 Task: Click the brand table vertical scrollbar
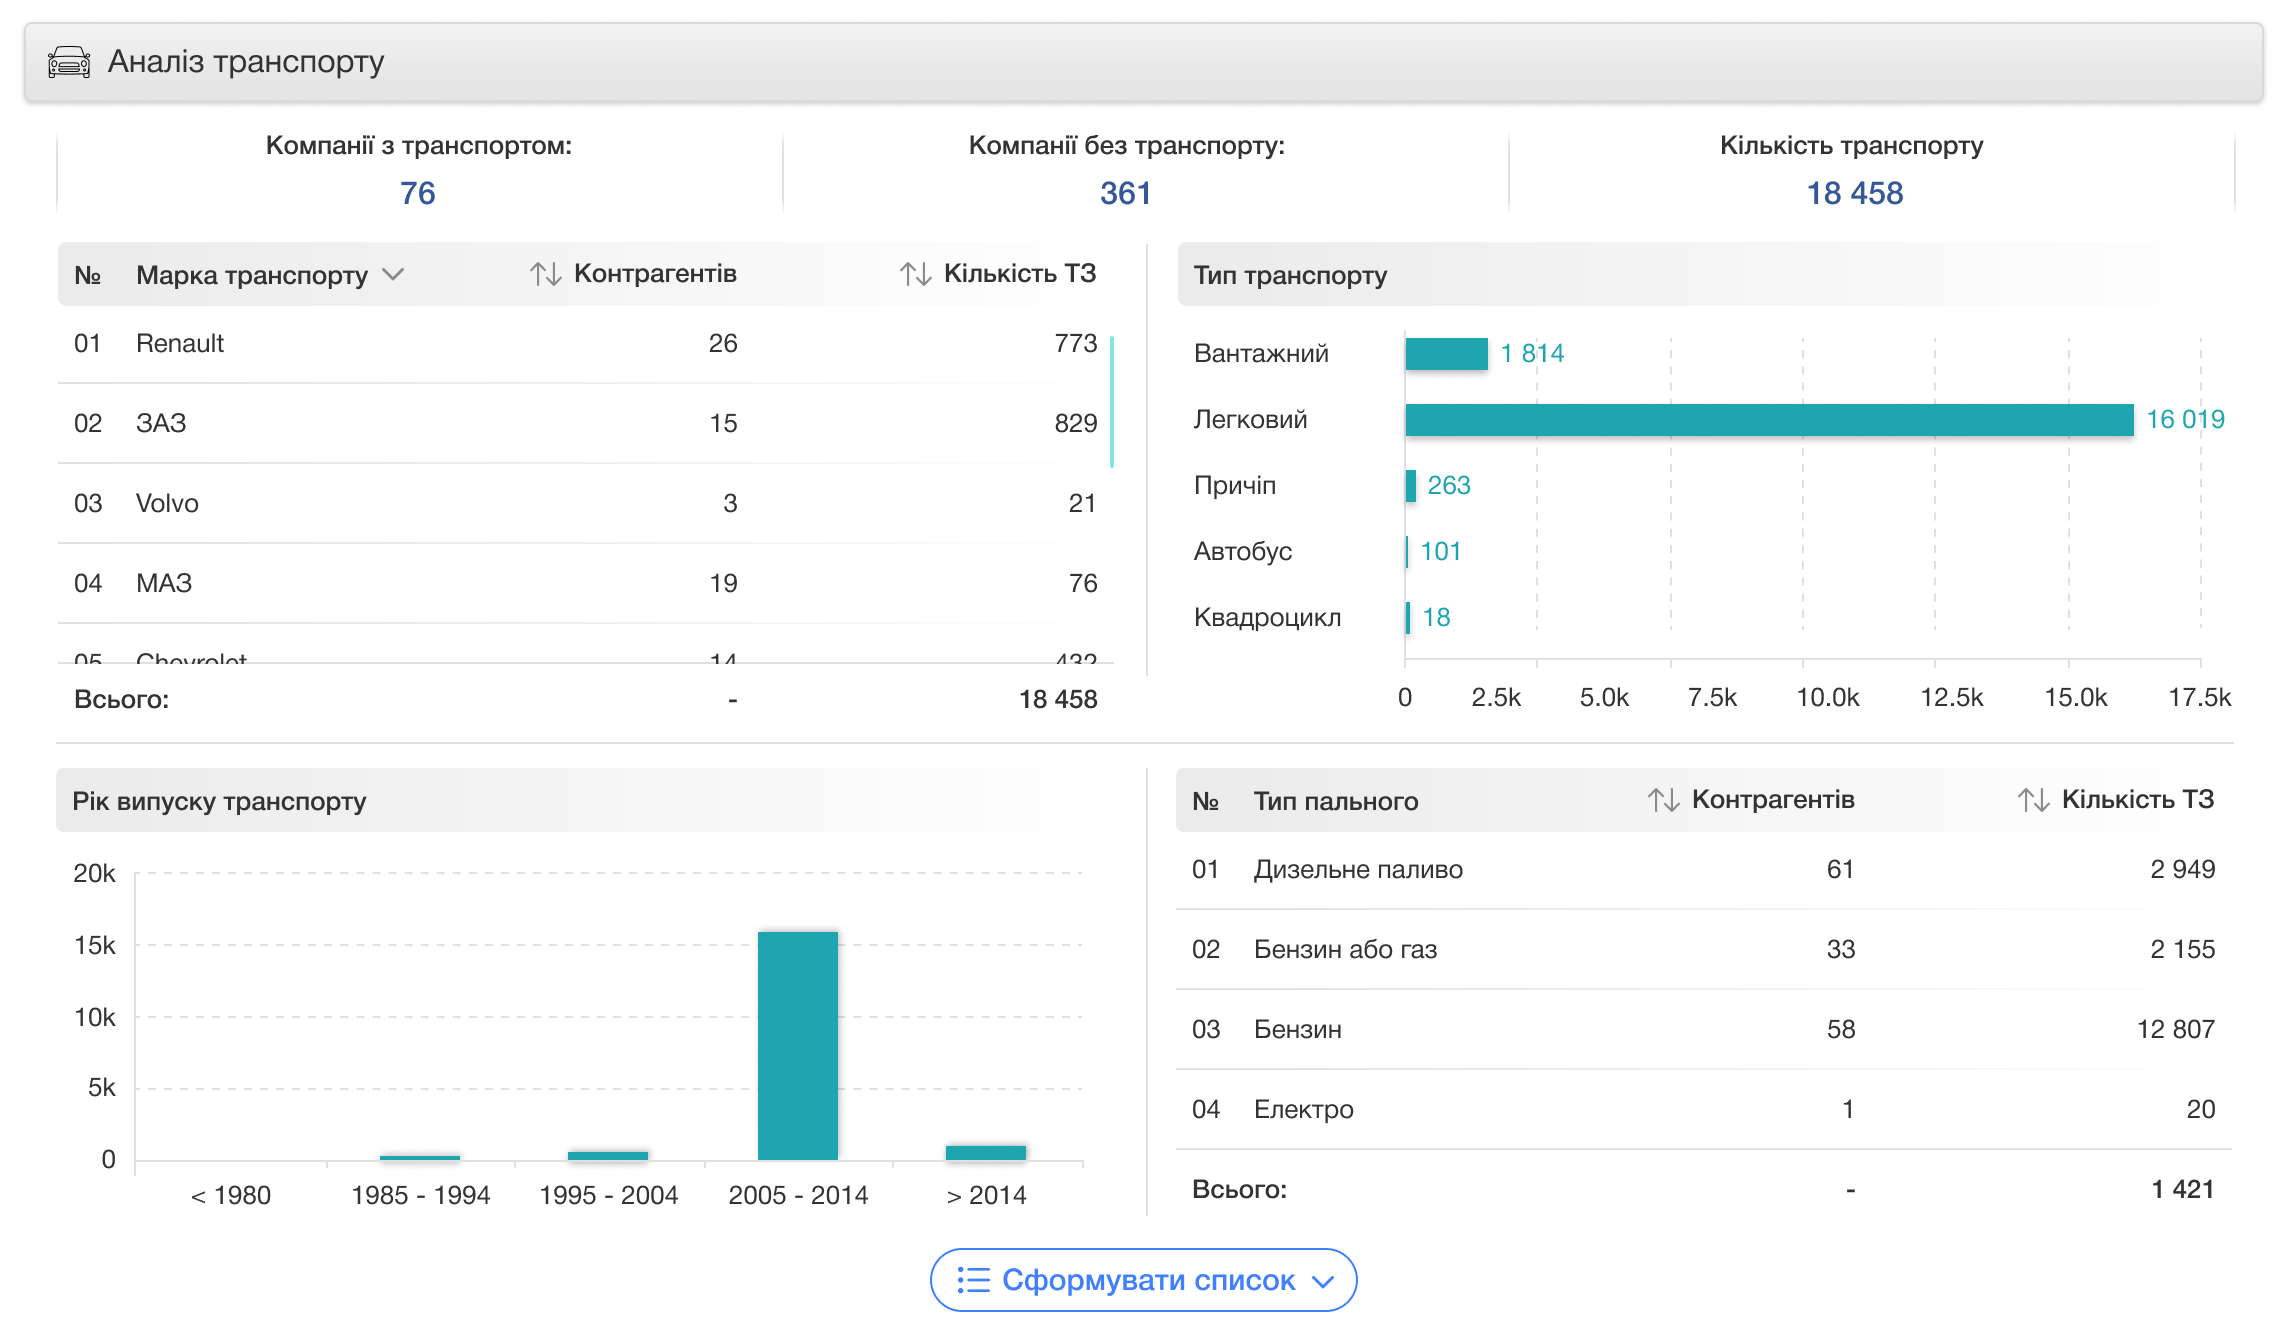click(x=1112, y=402)
